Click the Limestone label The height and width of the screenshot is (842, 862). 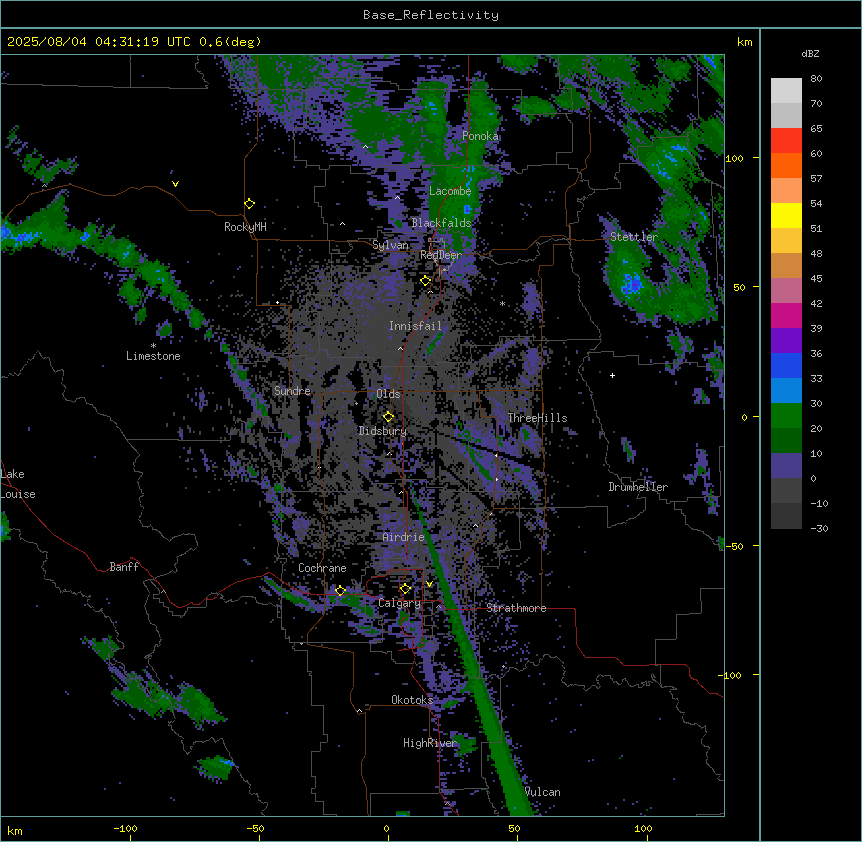pyautogui.click(x=153, y=356)
